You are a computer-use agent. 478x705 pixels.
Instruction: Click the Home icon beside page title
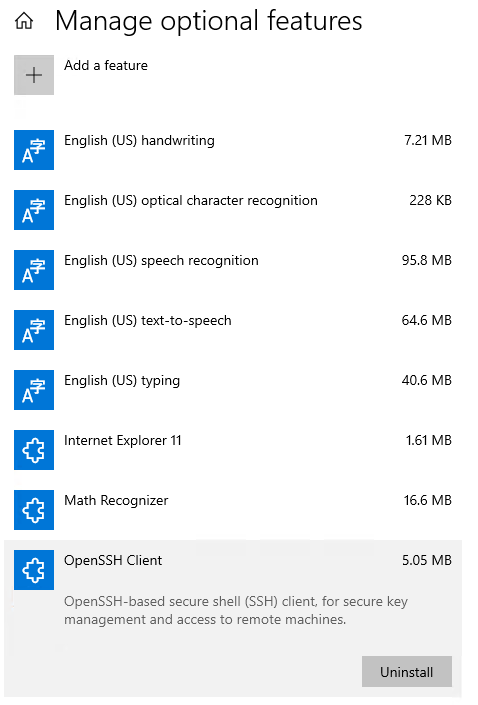click(24, 21)
